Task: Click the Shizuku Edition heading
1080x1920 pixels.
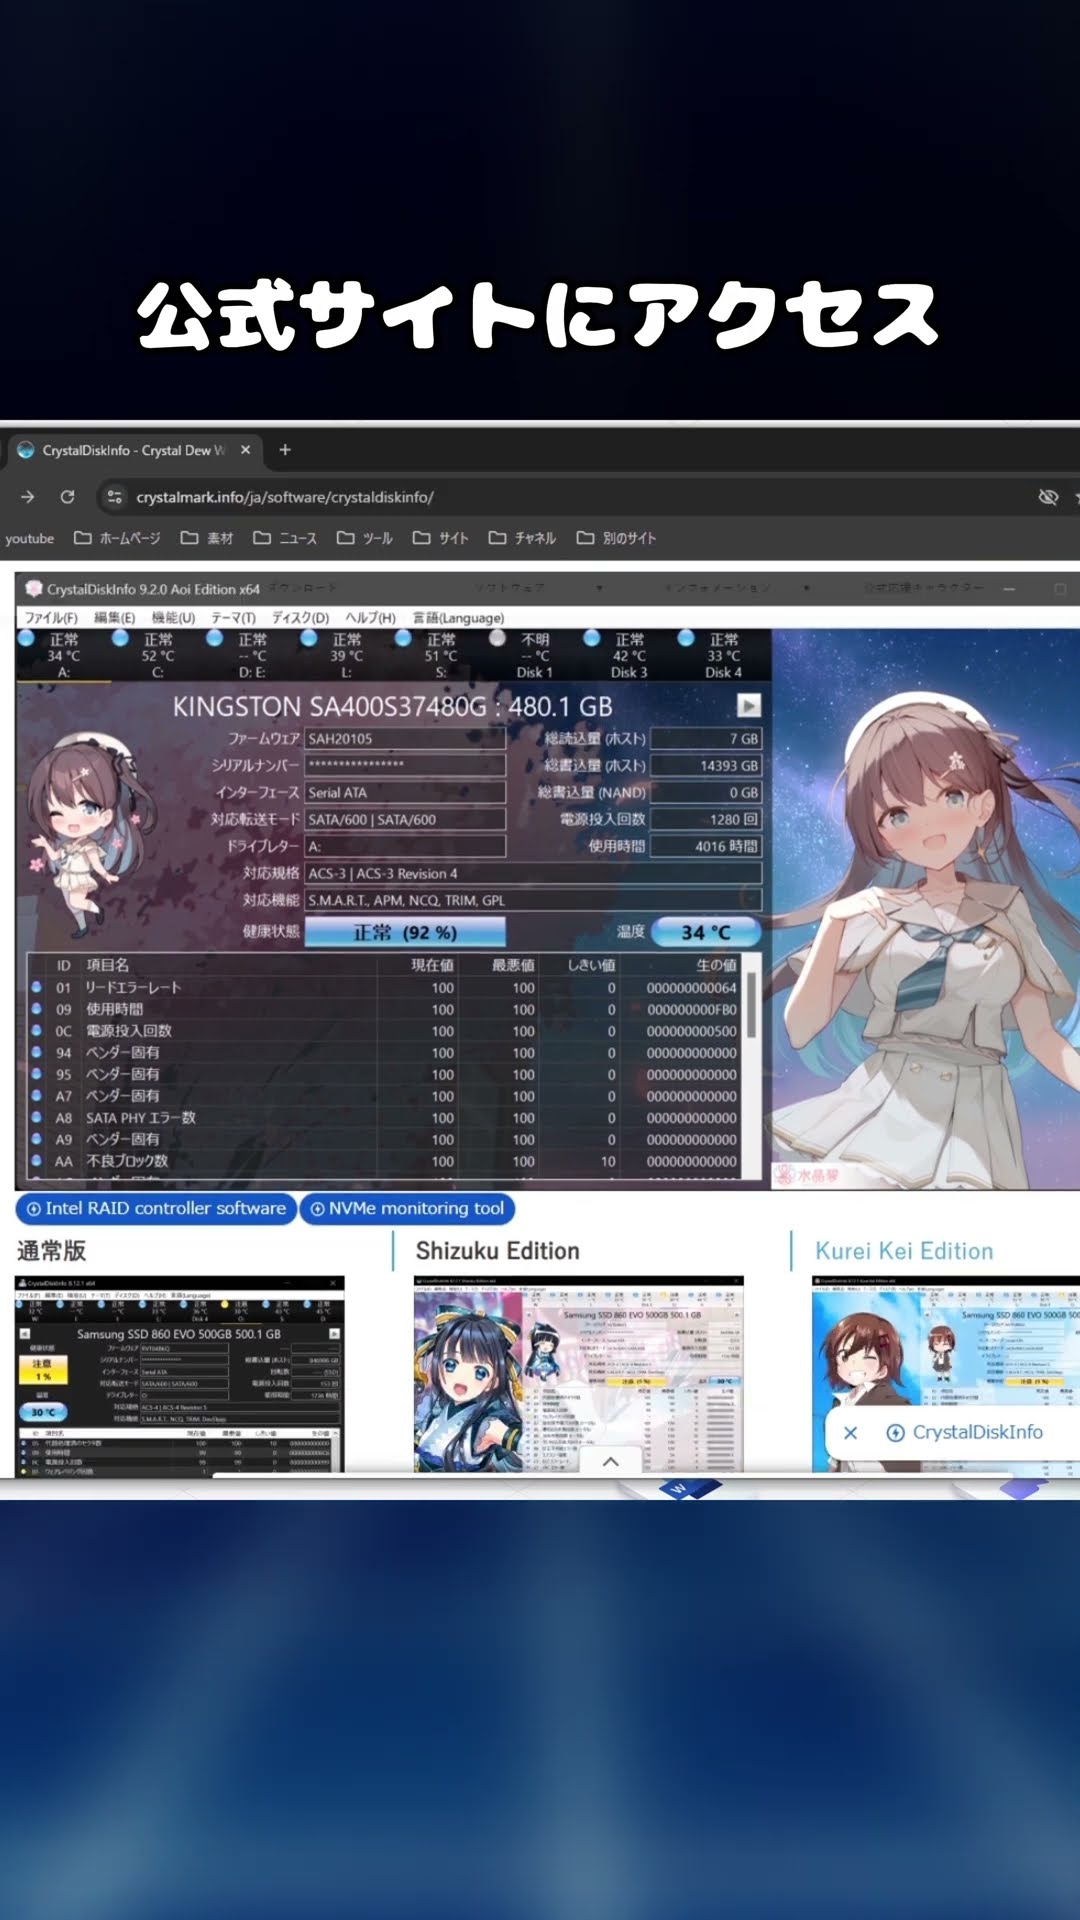Action: pyautogui.click(x=497, y=1251)
